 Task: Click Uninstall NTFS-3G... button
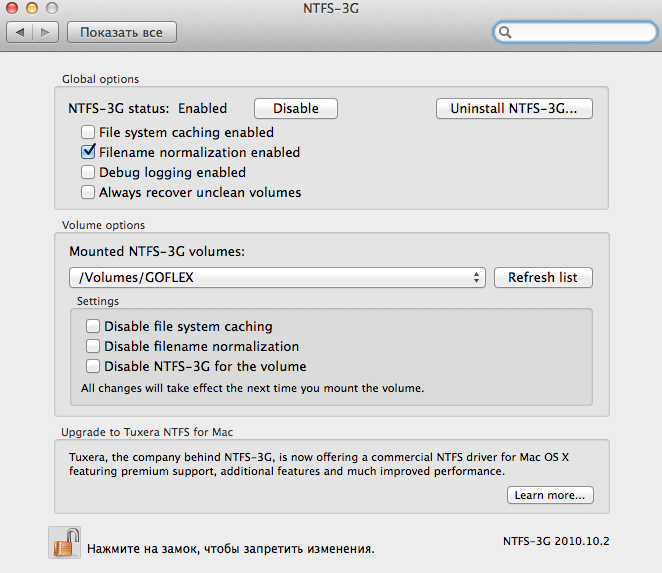tap(514, 109)
